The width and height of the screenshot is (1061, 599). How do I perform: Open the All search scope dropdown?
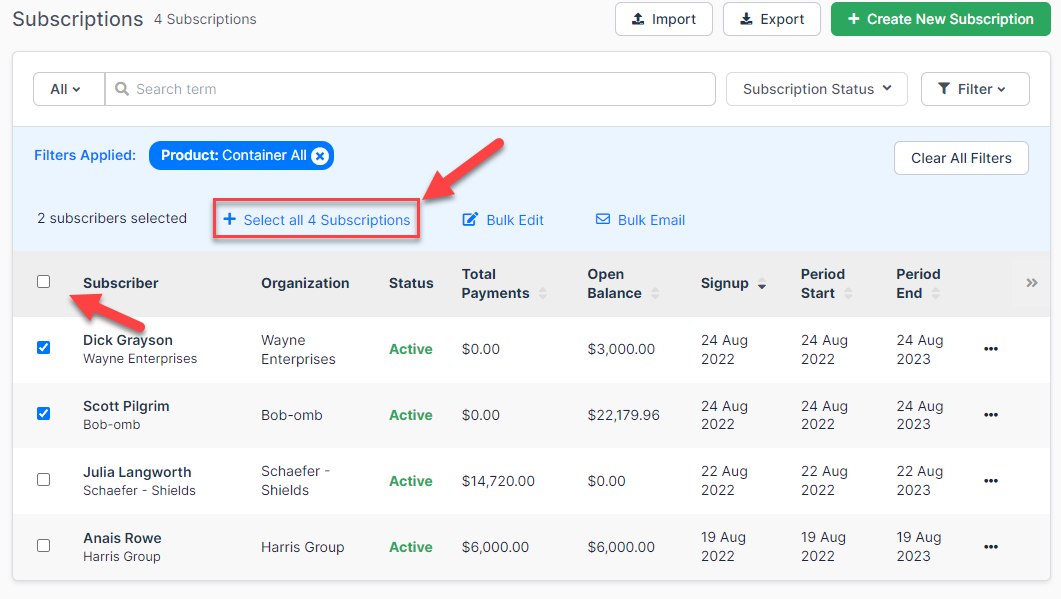coord(67,89)
